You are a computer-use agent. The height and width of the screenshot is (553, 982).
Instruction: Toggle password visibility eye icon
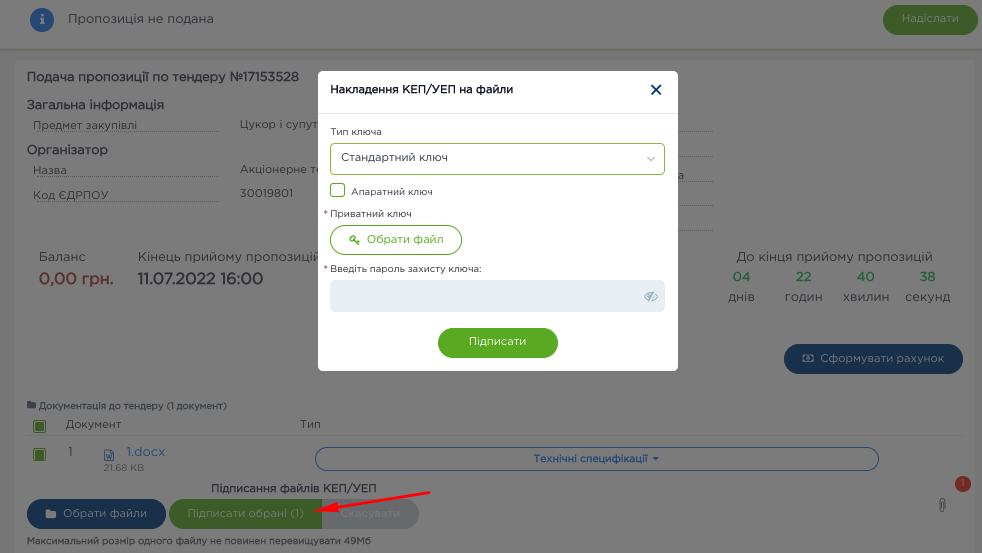tap(650, 296)
